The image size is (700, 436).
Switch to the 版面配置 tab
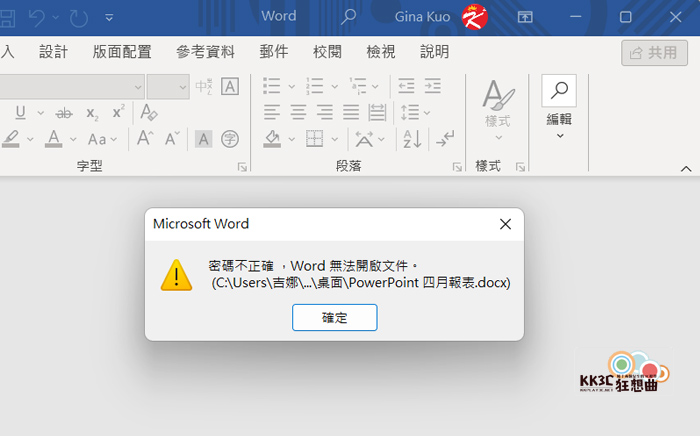tap(122, 52)
